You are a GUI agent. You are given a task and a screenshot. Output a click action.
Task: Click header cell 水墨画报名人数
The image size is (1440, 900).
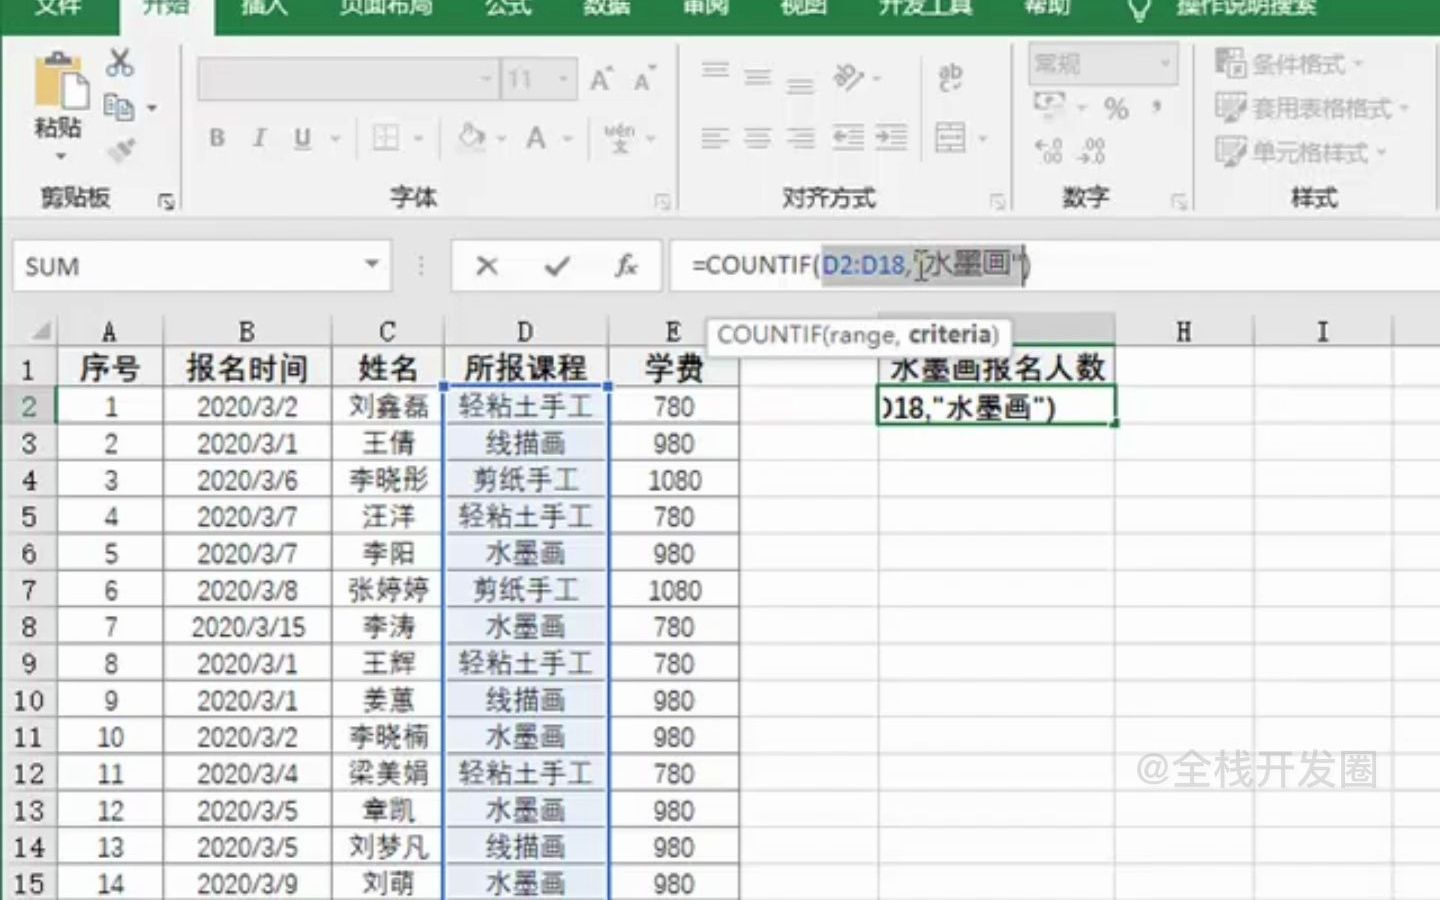coord(996,368)
